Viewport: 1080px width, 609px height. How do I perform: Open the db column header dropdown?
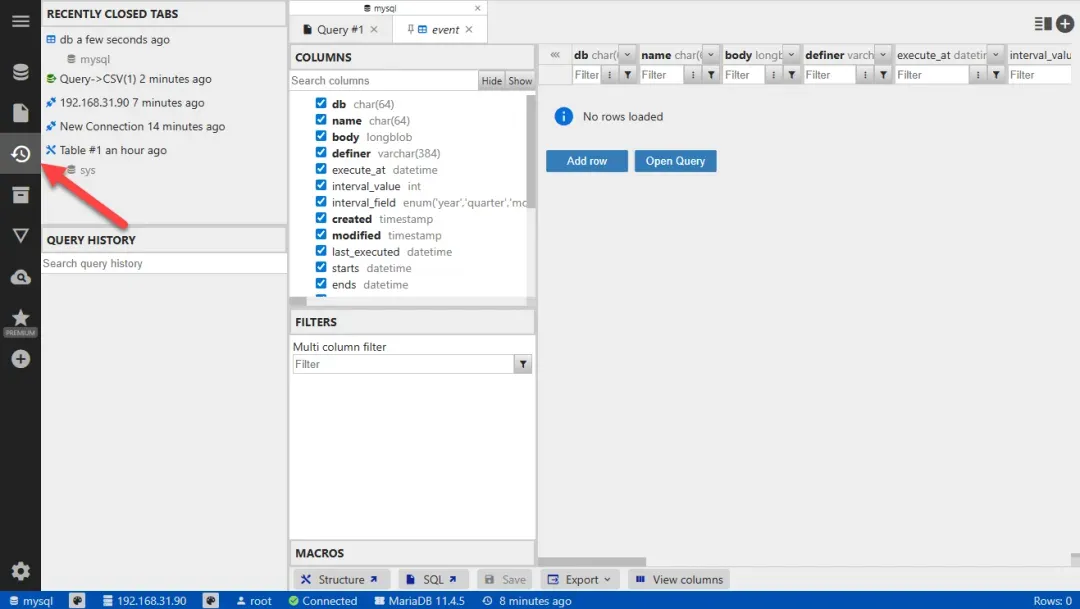point(627,55)
